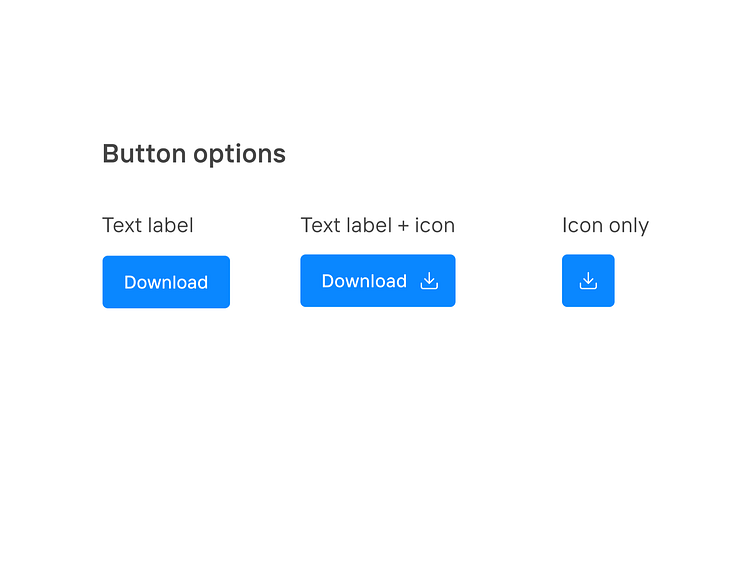Click 'icon' in the 'Text label + icon' caption

(x=435, y=225)
